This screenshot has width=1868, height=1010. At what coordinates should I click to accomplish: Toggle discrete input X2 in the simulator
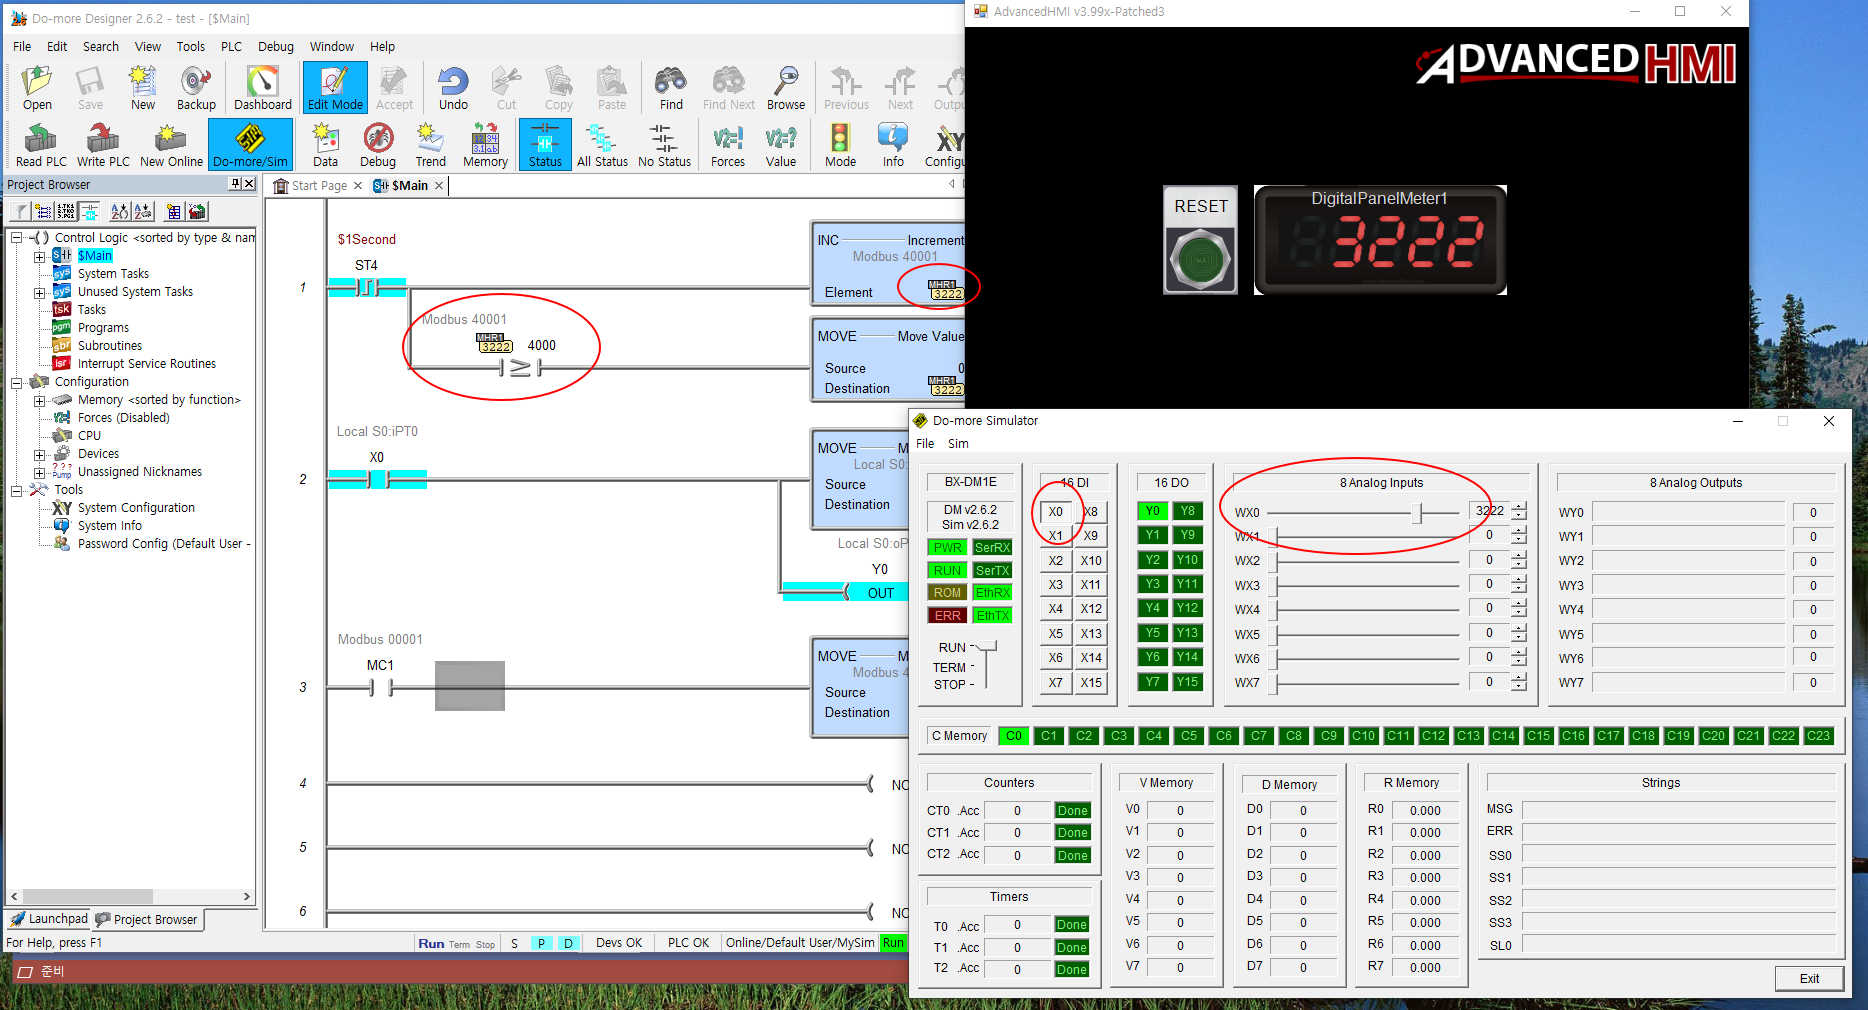1056,560
